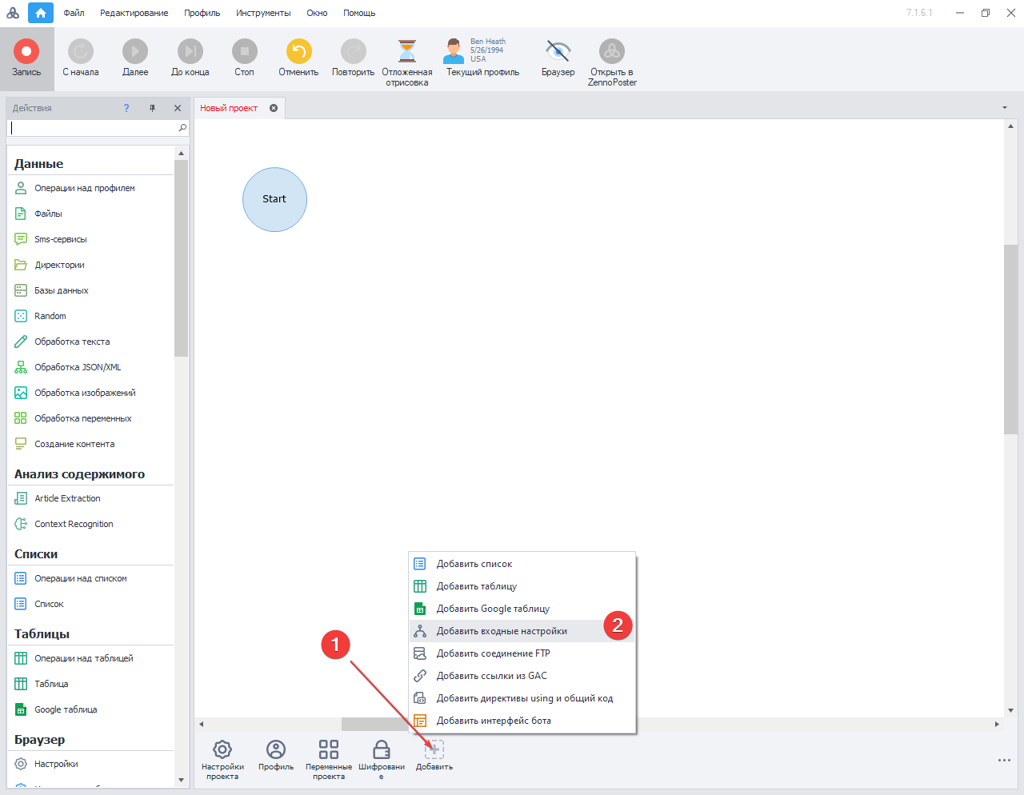Pin the Действия panel
Viewport: 1024px width, 795px height.
tap(153, 108)
